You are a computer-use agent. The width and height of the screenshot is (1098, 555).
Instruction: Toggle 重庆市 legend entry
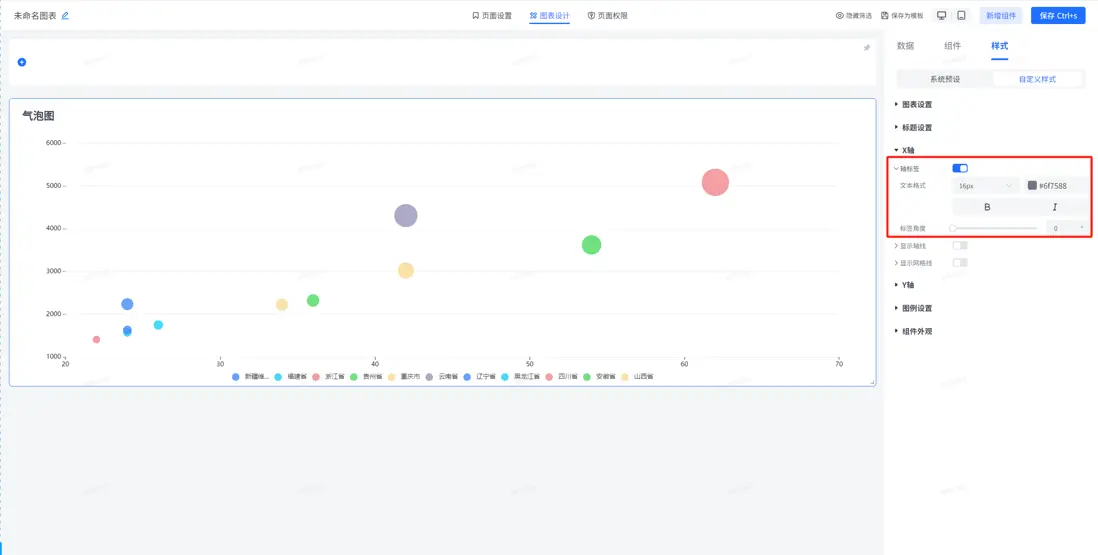(404, 377)
